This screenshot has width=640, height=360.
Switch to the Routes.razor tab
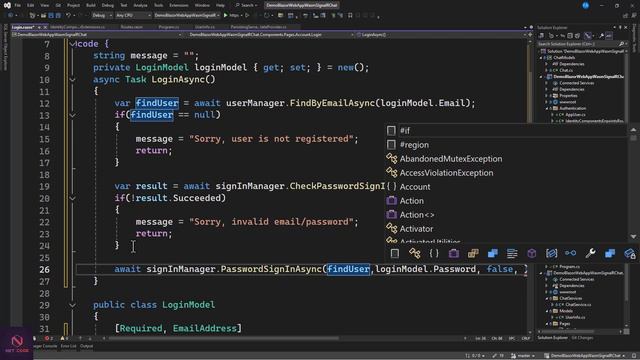pyautogui.click(x=131, y=27)
